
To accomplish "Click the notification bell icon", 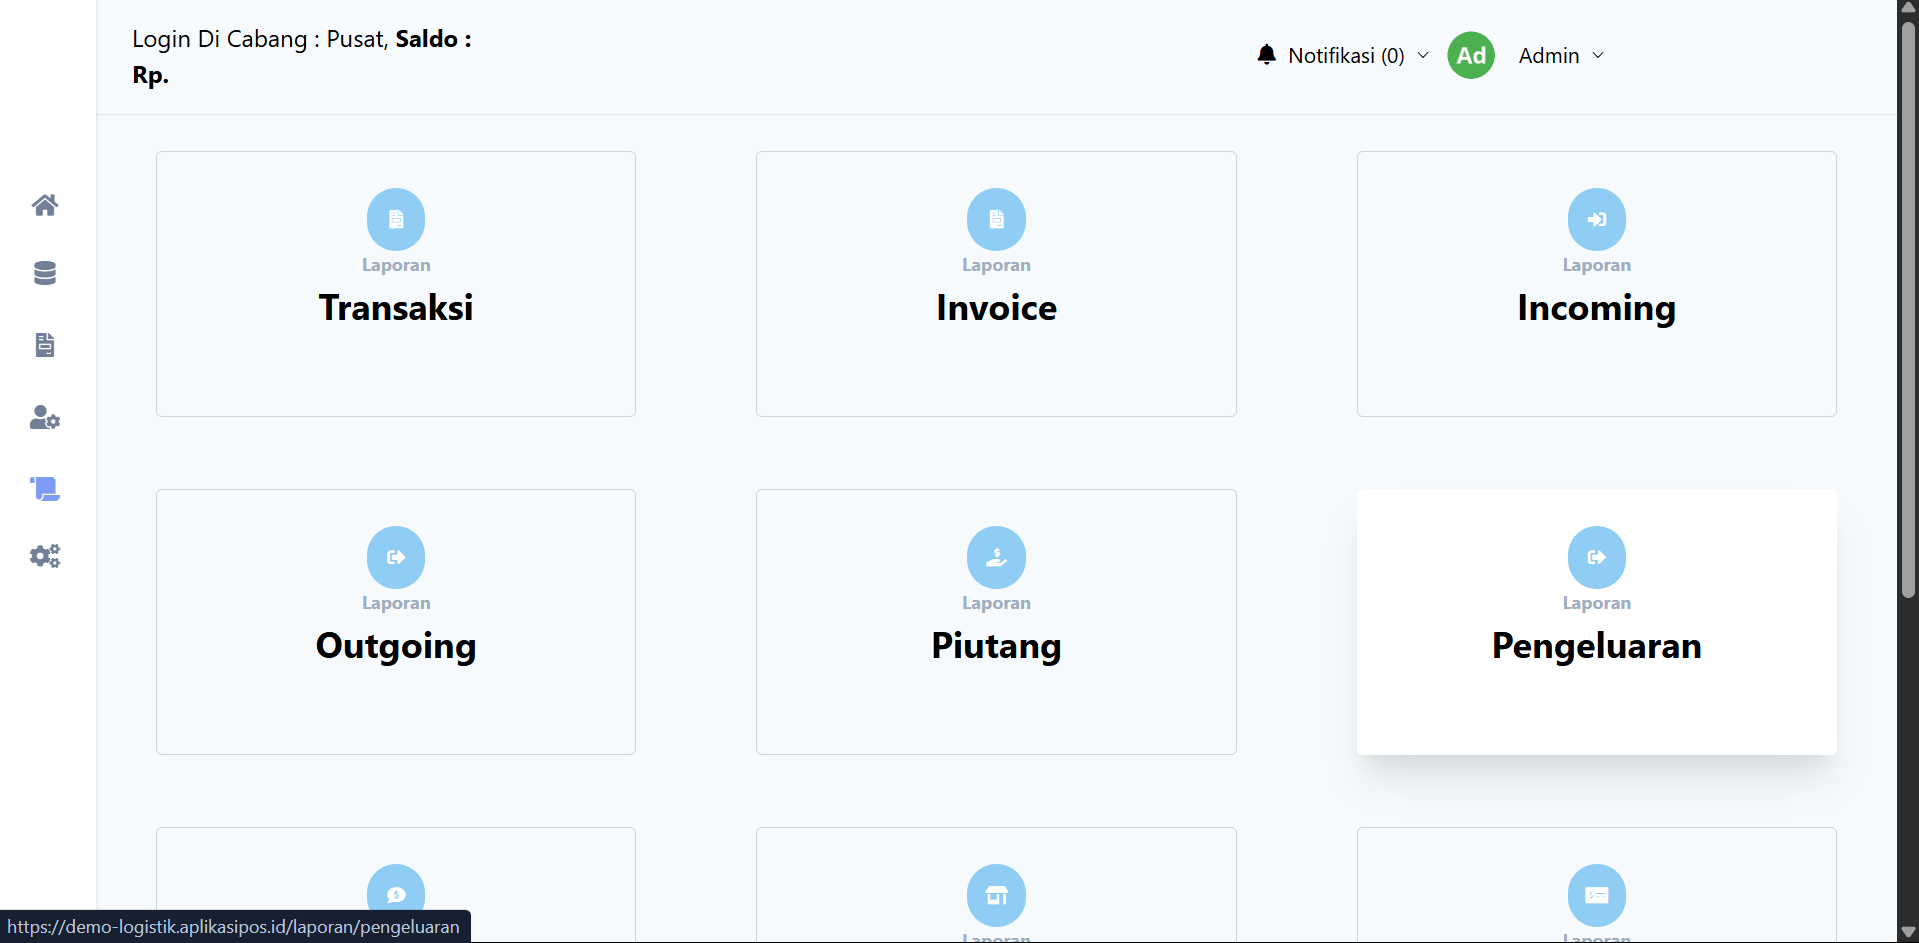I will pos(1266,55).
